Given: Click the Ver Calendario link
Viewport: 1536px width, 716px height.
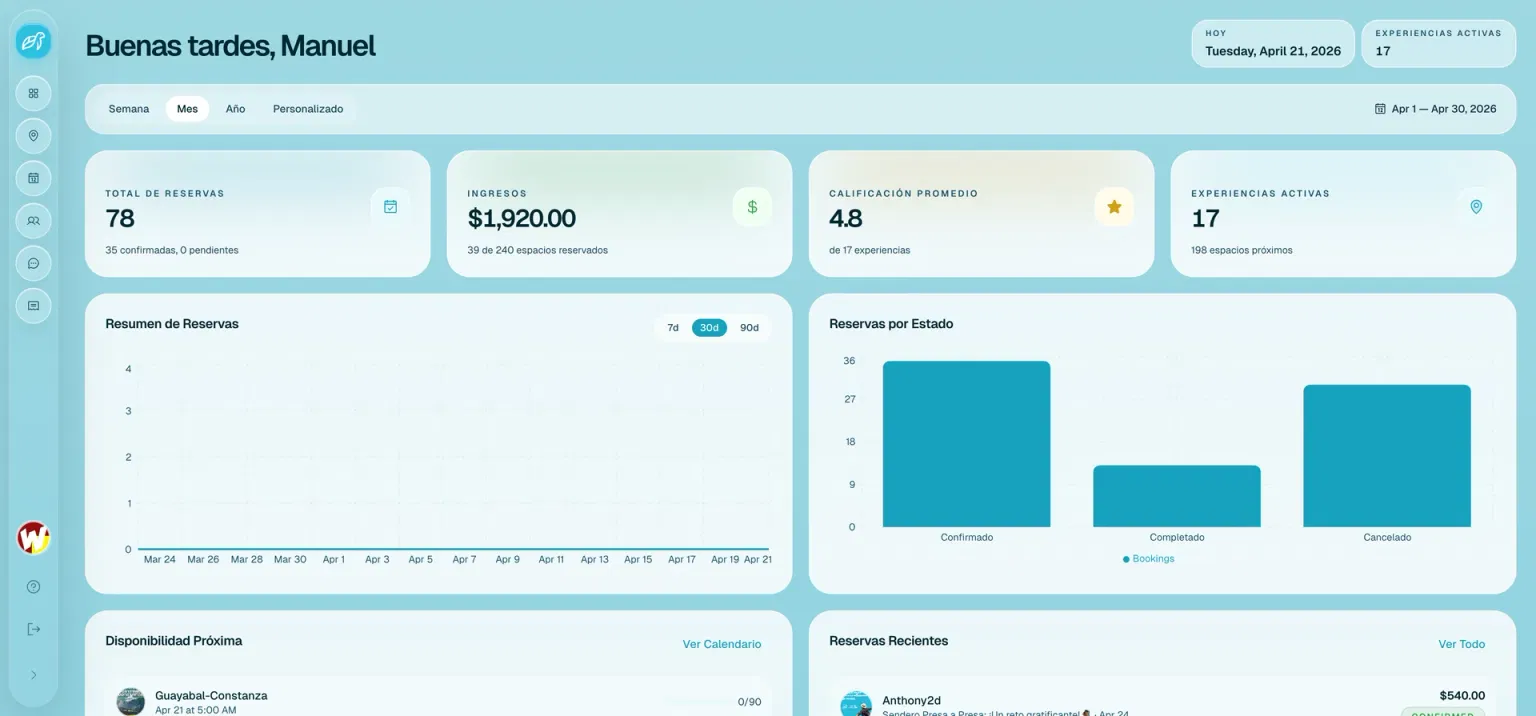Looking at the screenshot, I should pos(722,644).
